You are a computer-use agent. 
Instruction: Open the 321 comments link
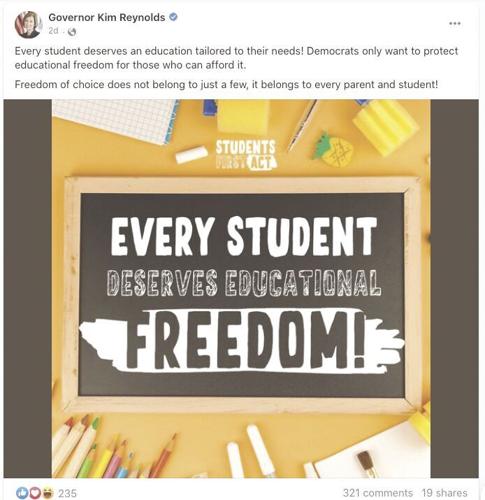(x=378, y=493)
